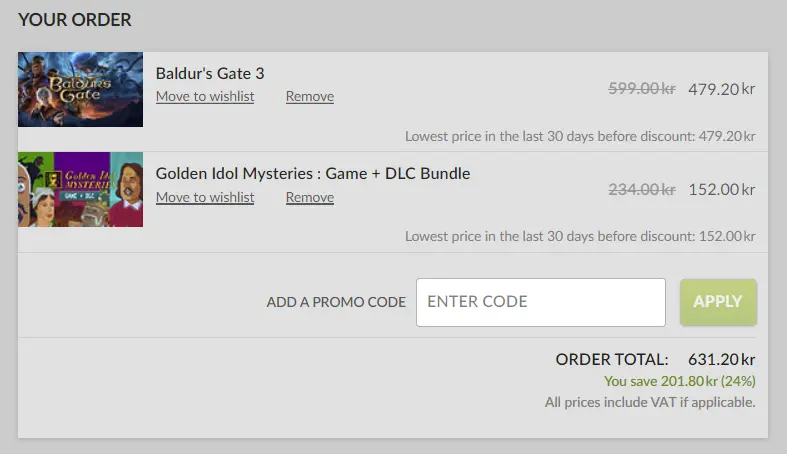Select the 479.20 kr discounted price
Screen dimensions: 787x454
pos(721,89)
